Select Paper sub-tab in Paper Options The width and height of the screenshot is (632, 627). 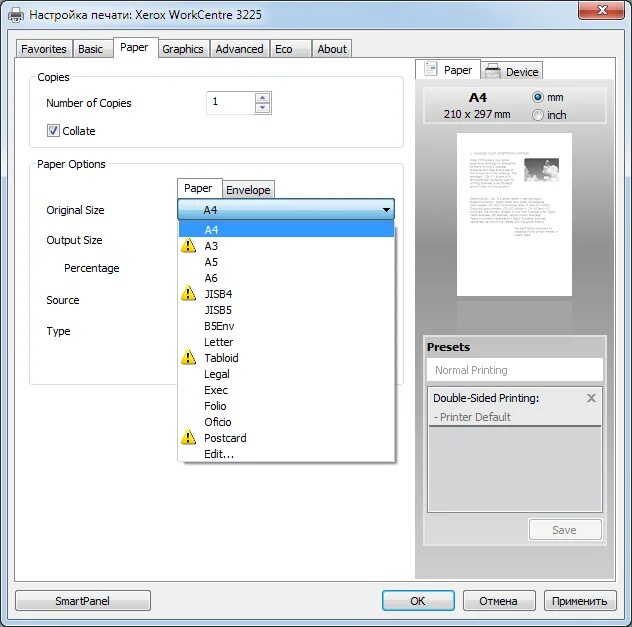198,188
